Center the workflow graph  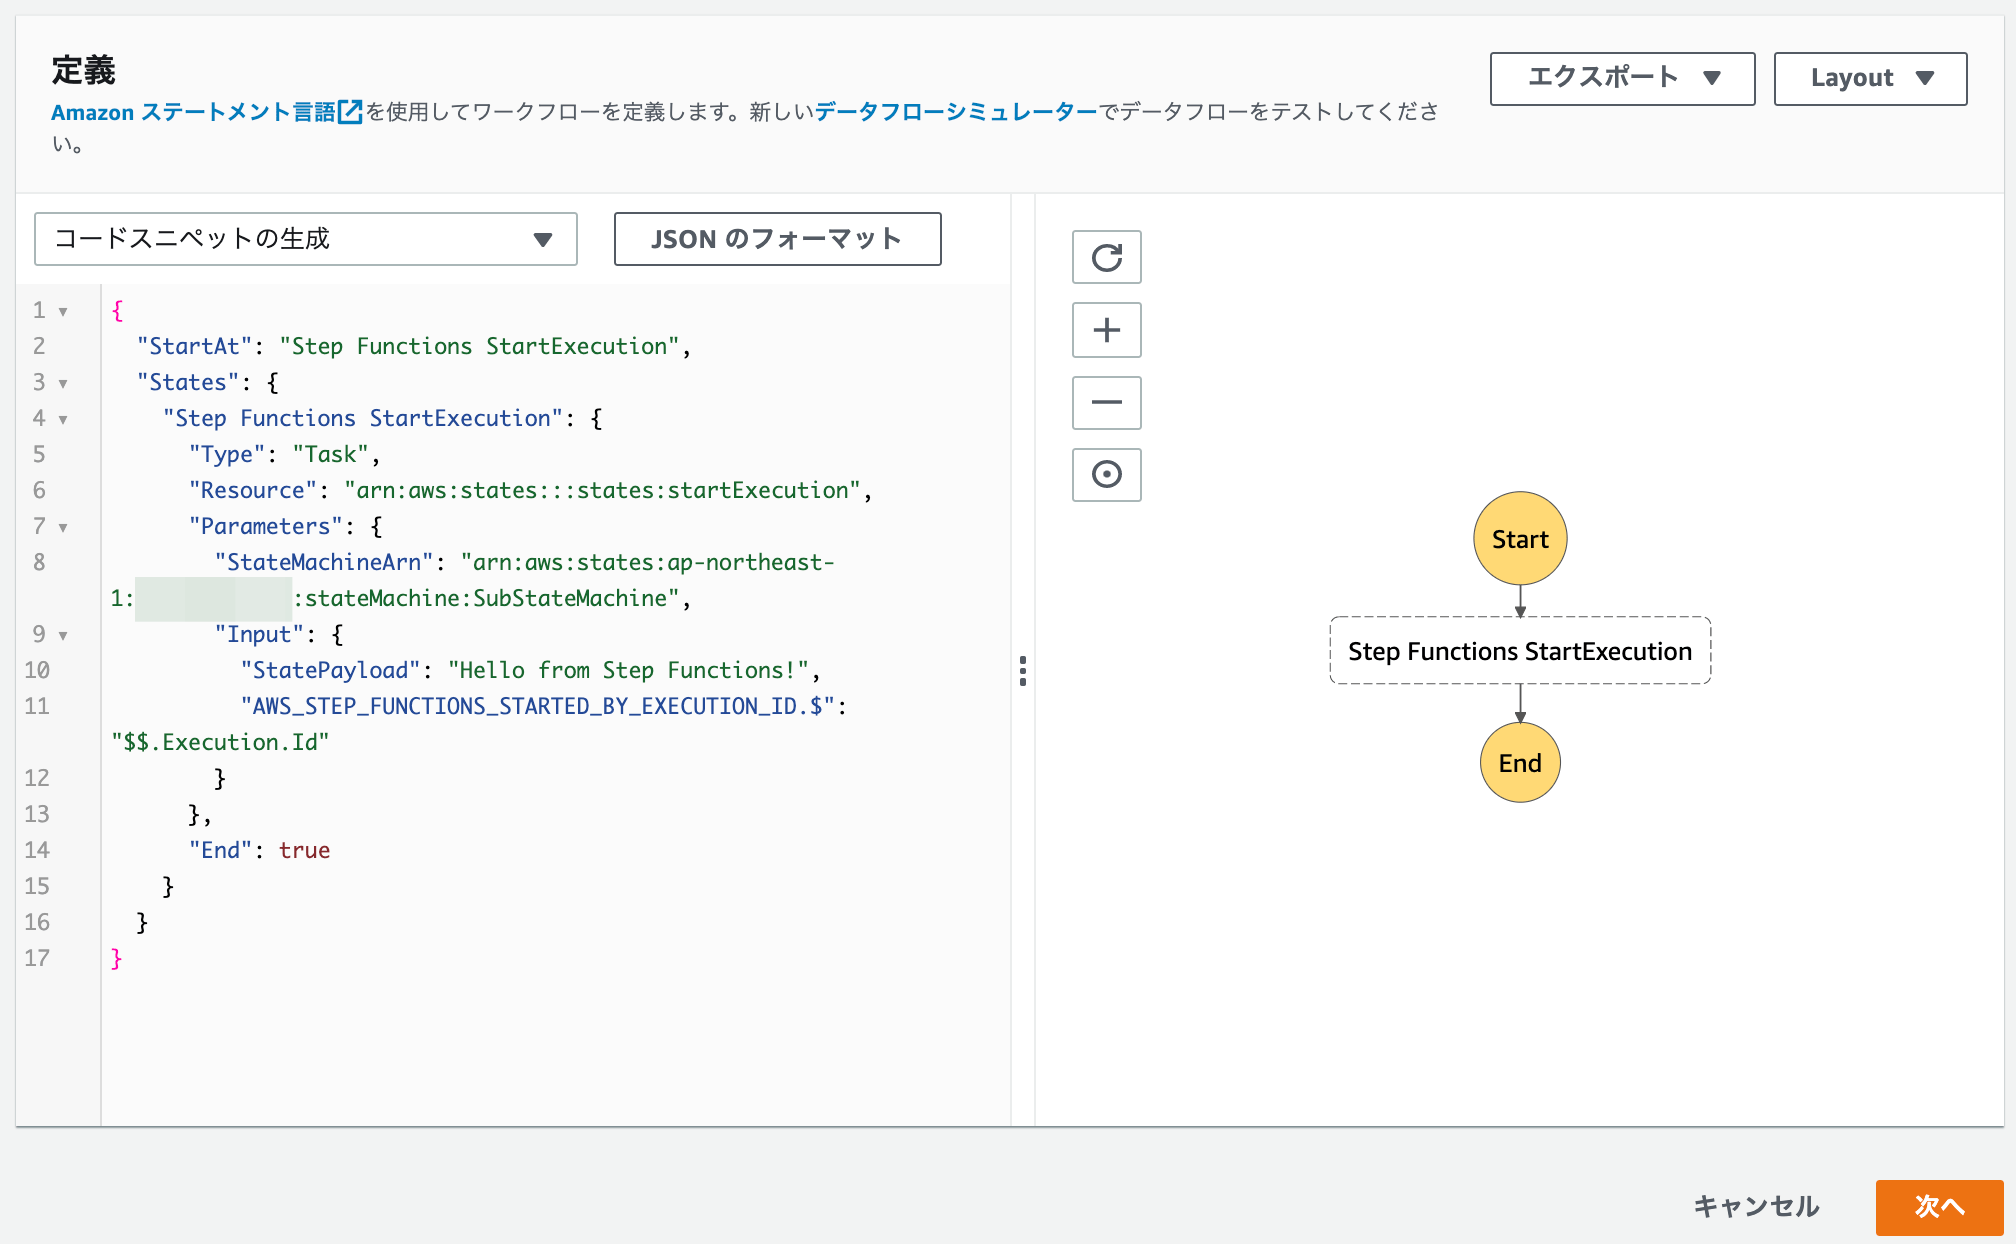point(1106,475)
